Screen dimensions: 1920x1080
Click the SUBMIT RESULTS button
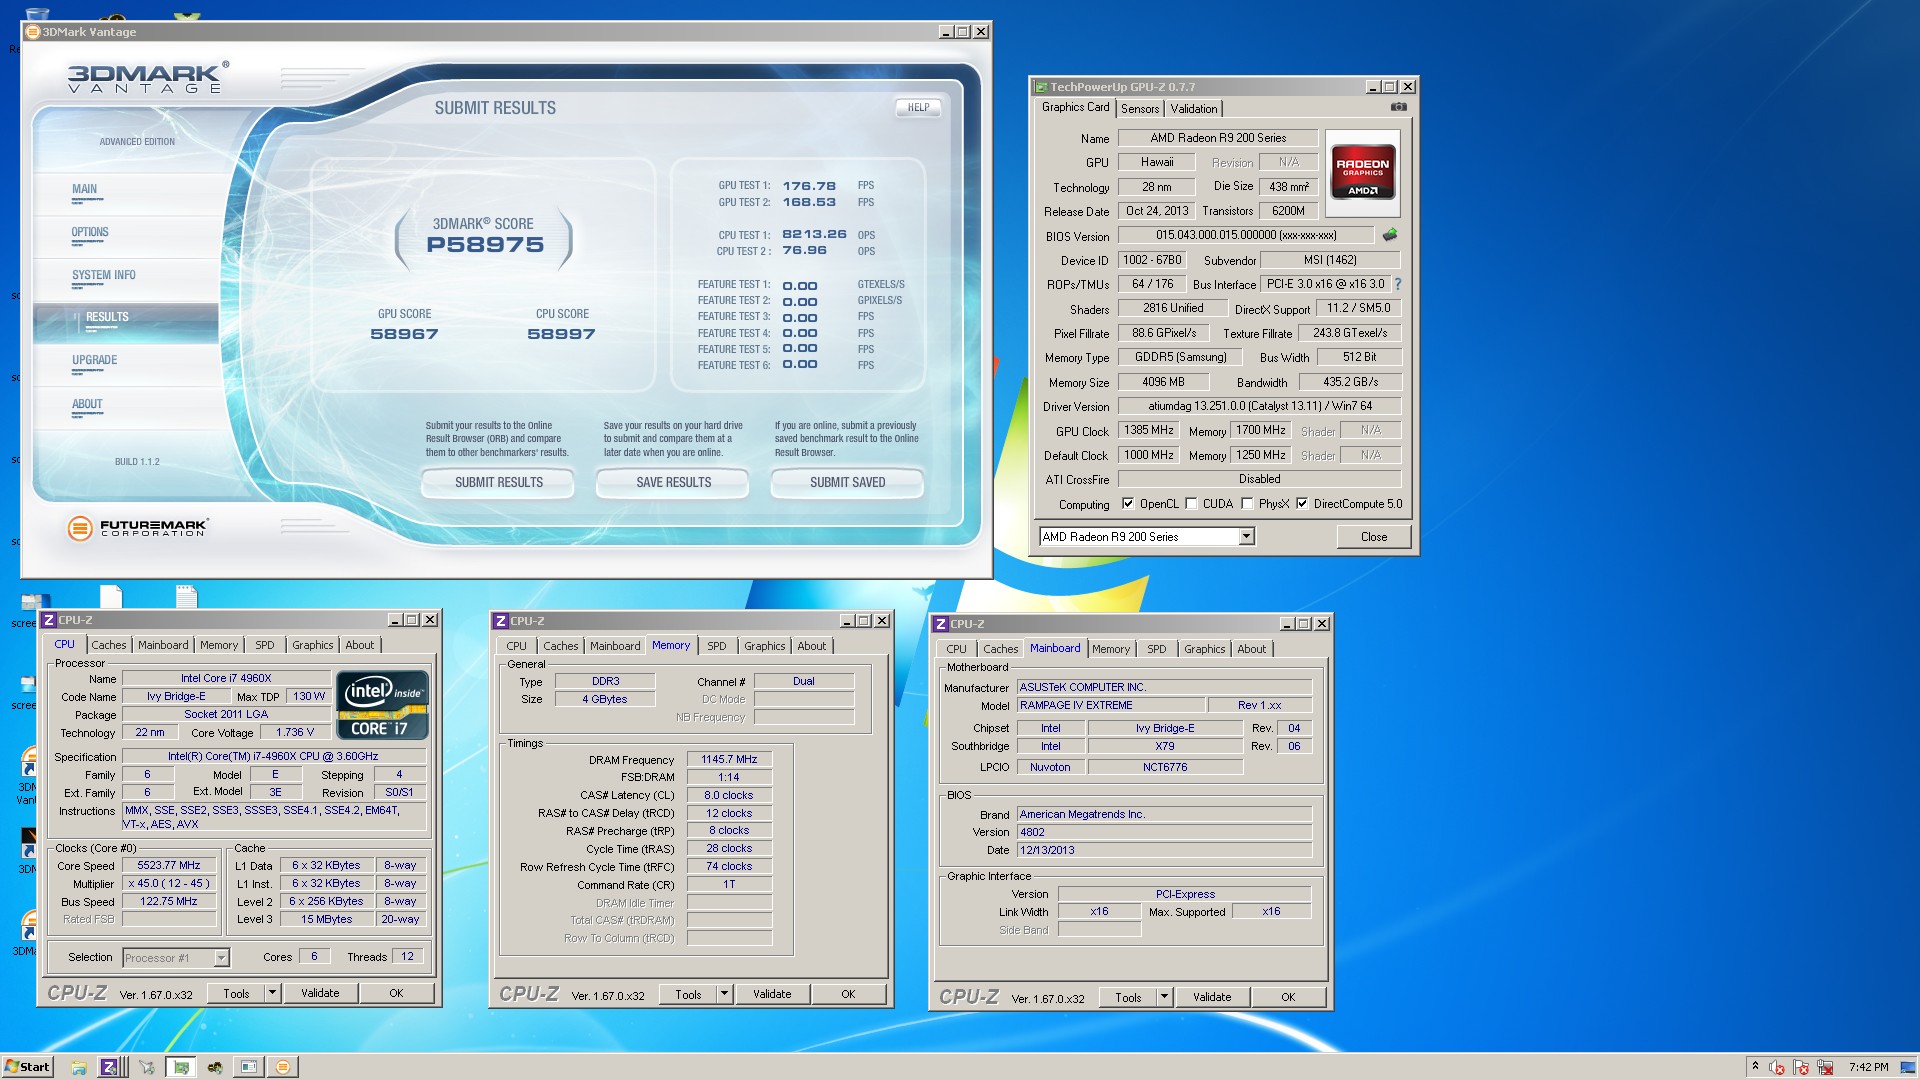[x=498, y=483]
